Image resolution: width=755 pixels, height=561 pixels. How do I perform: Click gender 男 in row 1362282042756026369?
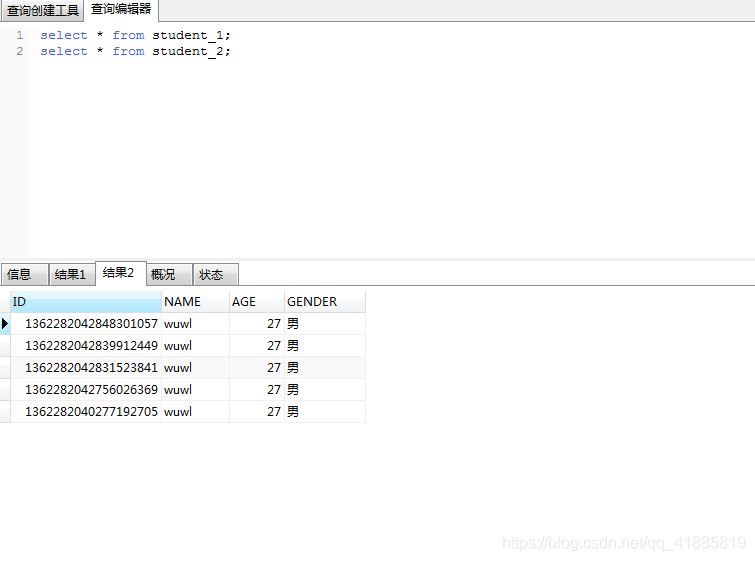coord(325,390)
